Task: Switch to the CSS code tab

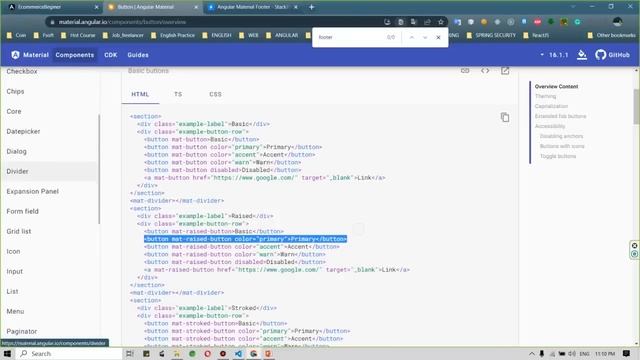Action: tap(216, 94)
